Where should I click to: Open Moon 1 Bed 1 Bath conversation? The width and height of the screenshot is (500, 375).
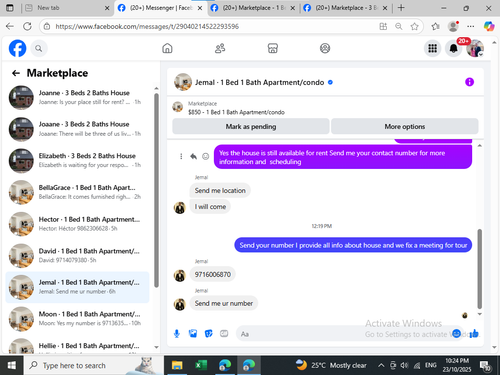[x=77, y=319]
